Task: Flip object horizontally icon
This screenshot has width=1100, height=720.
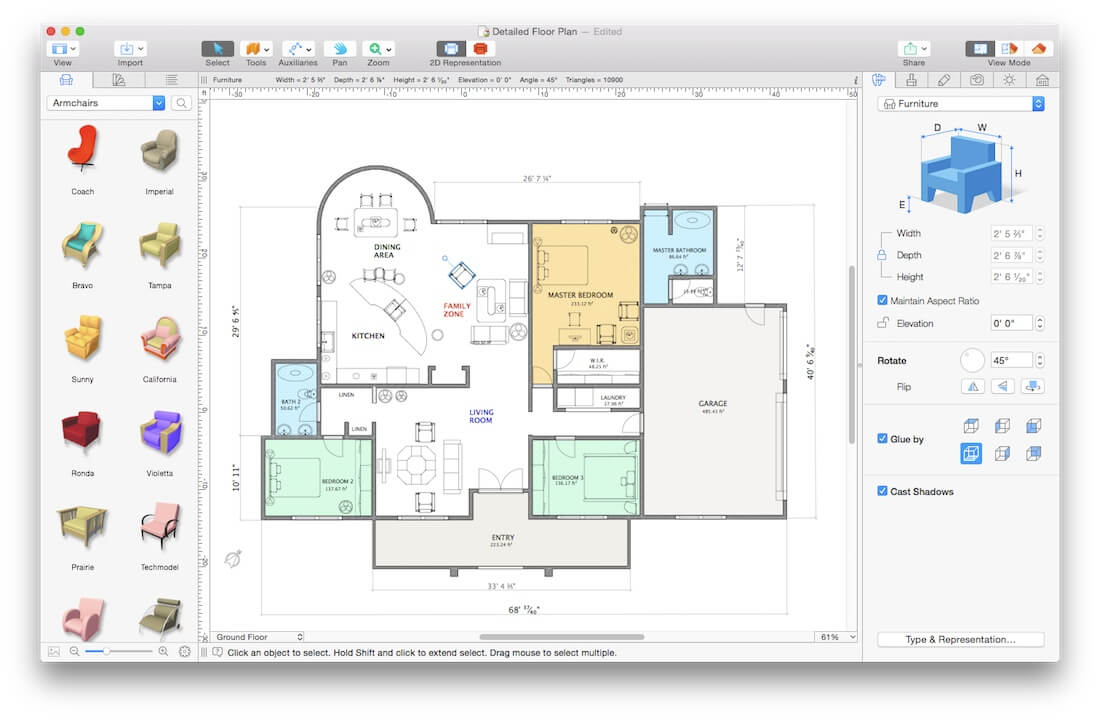Action: pyautogui.click(x=972, y=386)
